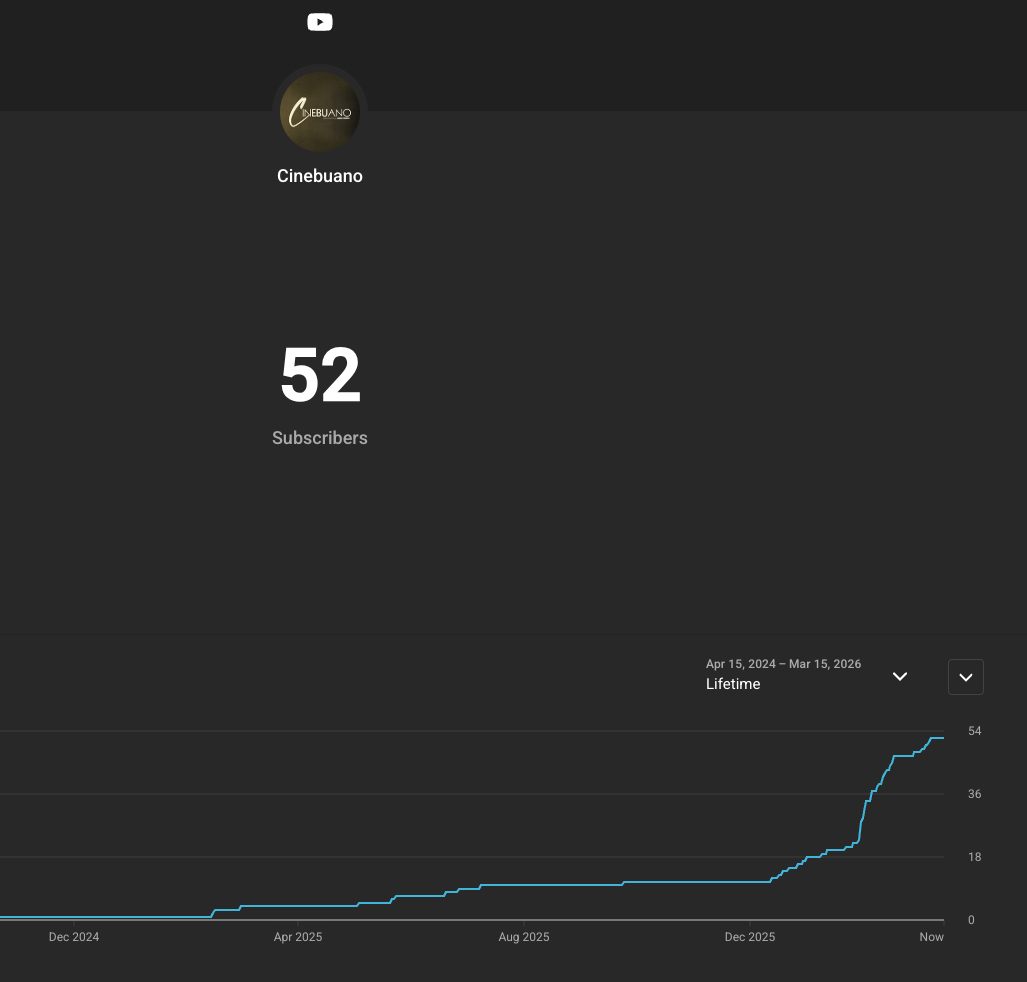Select the 52 subscriber count
The width and height of the screenshot is (1027, 982).
pyautogui.click(x=320, y=375)
